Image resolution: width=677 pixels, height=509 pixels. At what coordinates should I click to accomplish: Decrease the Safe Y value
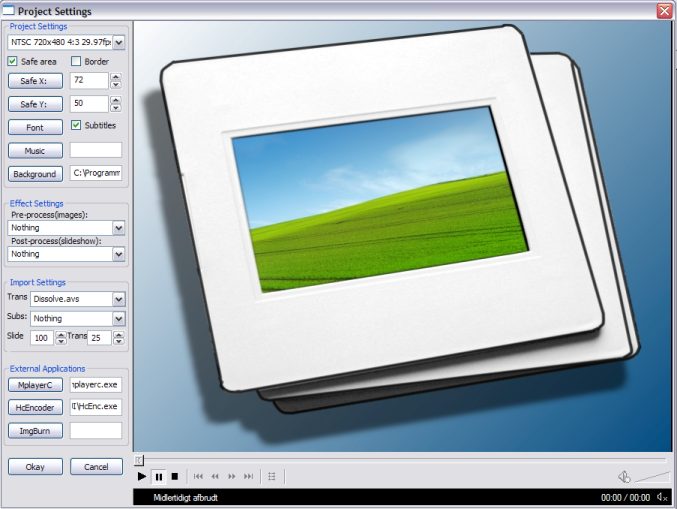tap(116, 108)
